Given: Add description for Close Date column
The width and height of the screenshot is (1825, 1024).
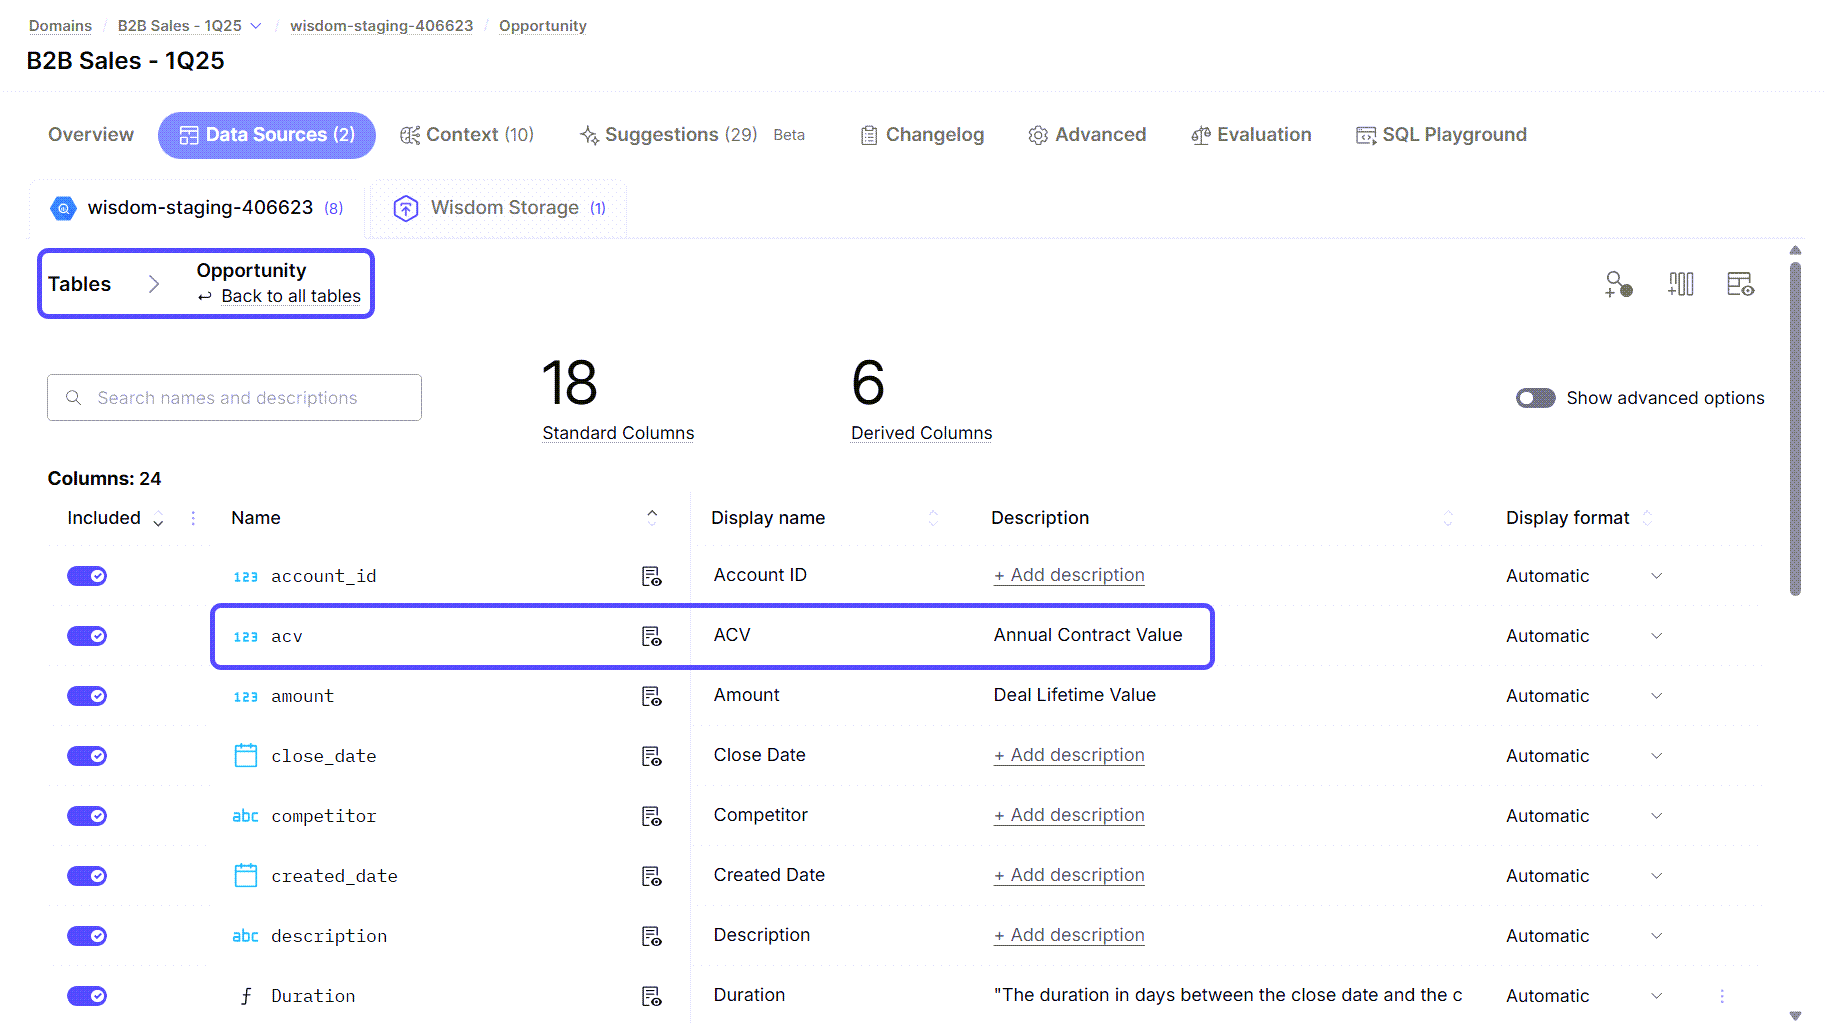Looking at the screenshot, I should click(x=1069, y=755).
